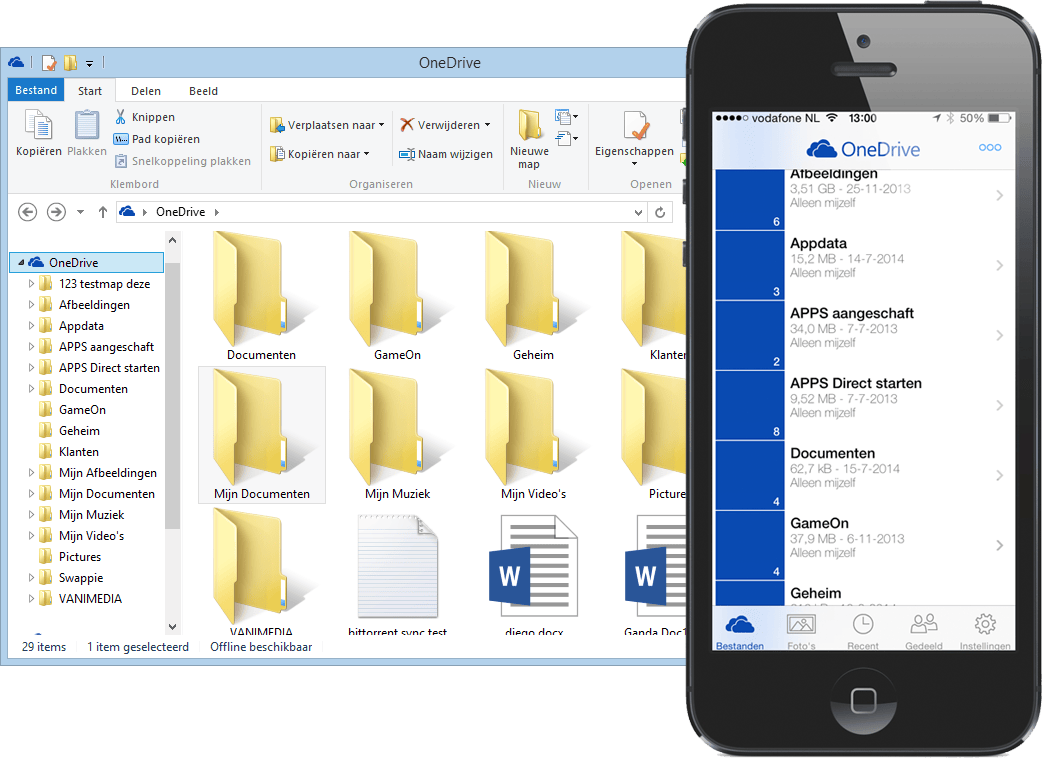
Task: Tap Bestanden tab in phone app
Action: tap(740, 632)
